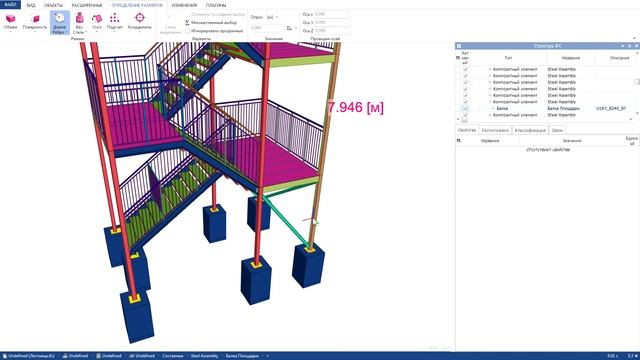The image size is (640, 360).
Task: Select the Поверхность surface measurement tool
Action: [x=35, y=22]
